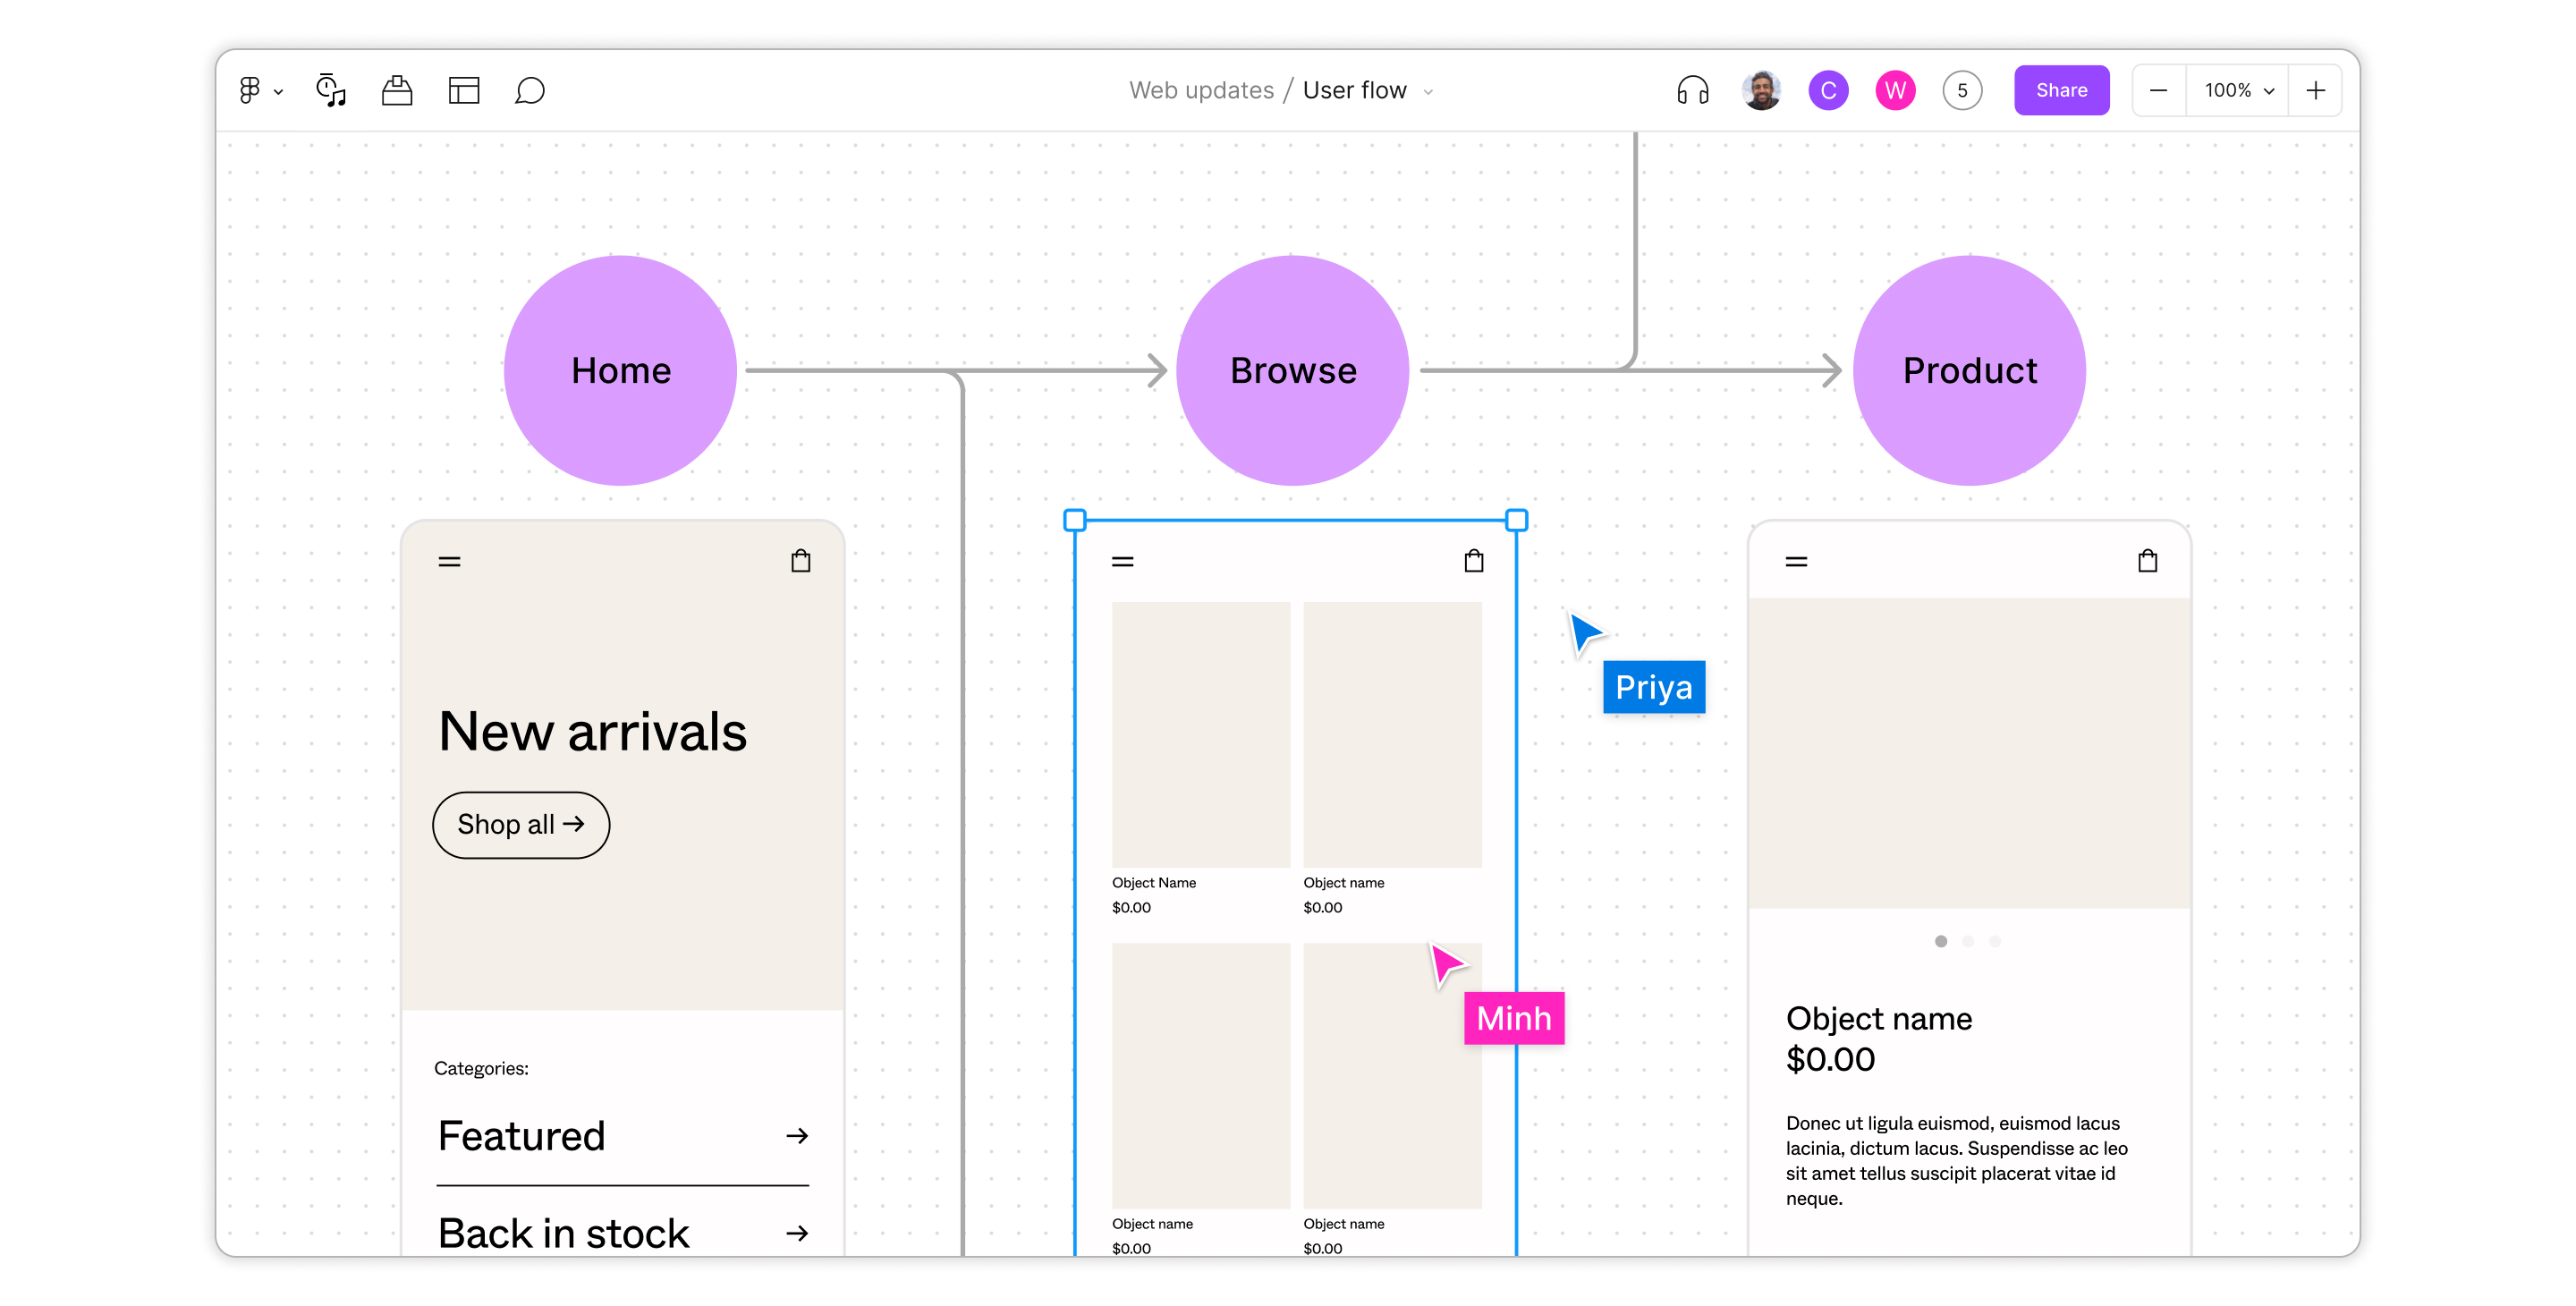The width and height of the screenshot is (2576, 1306).
Task: Click the Shop all button in the wireframe
Action: (x=520, y=824)
